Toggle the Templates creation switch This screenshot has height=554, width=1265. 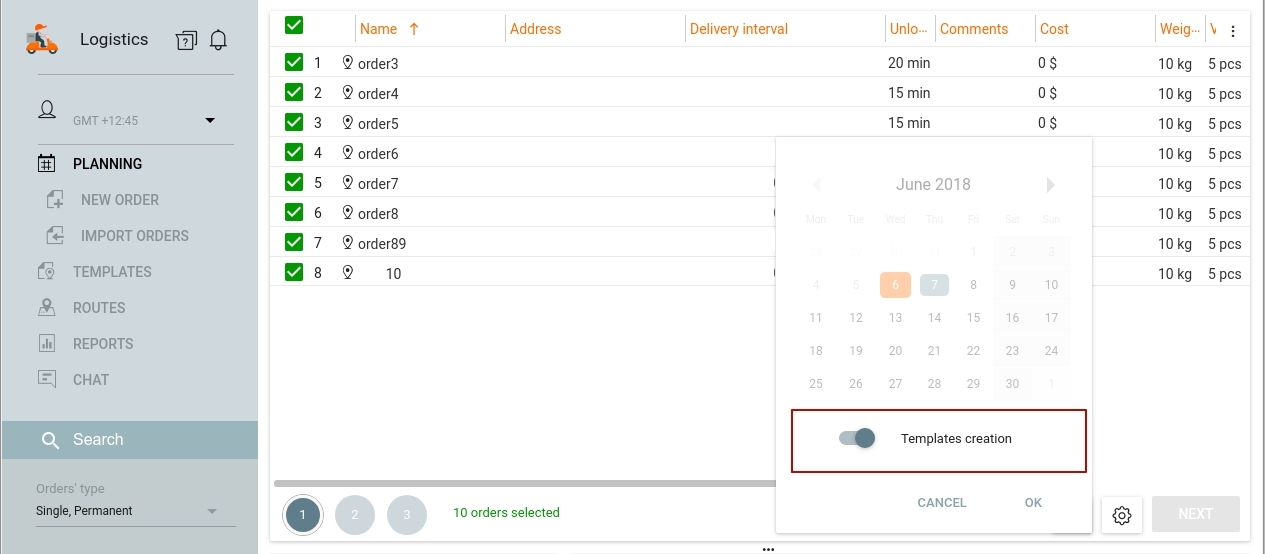point(858,438)
